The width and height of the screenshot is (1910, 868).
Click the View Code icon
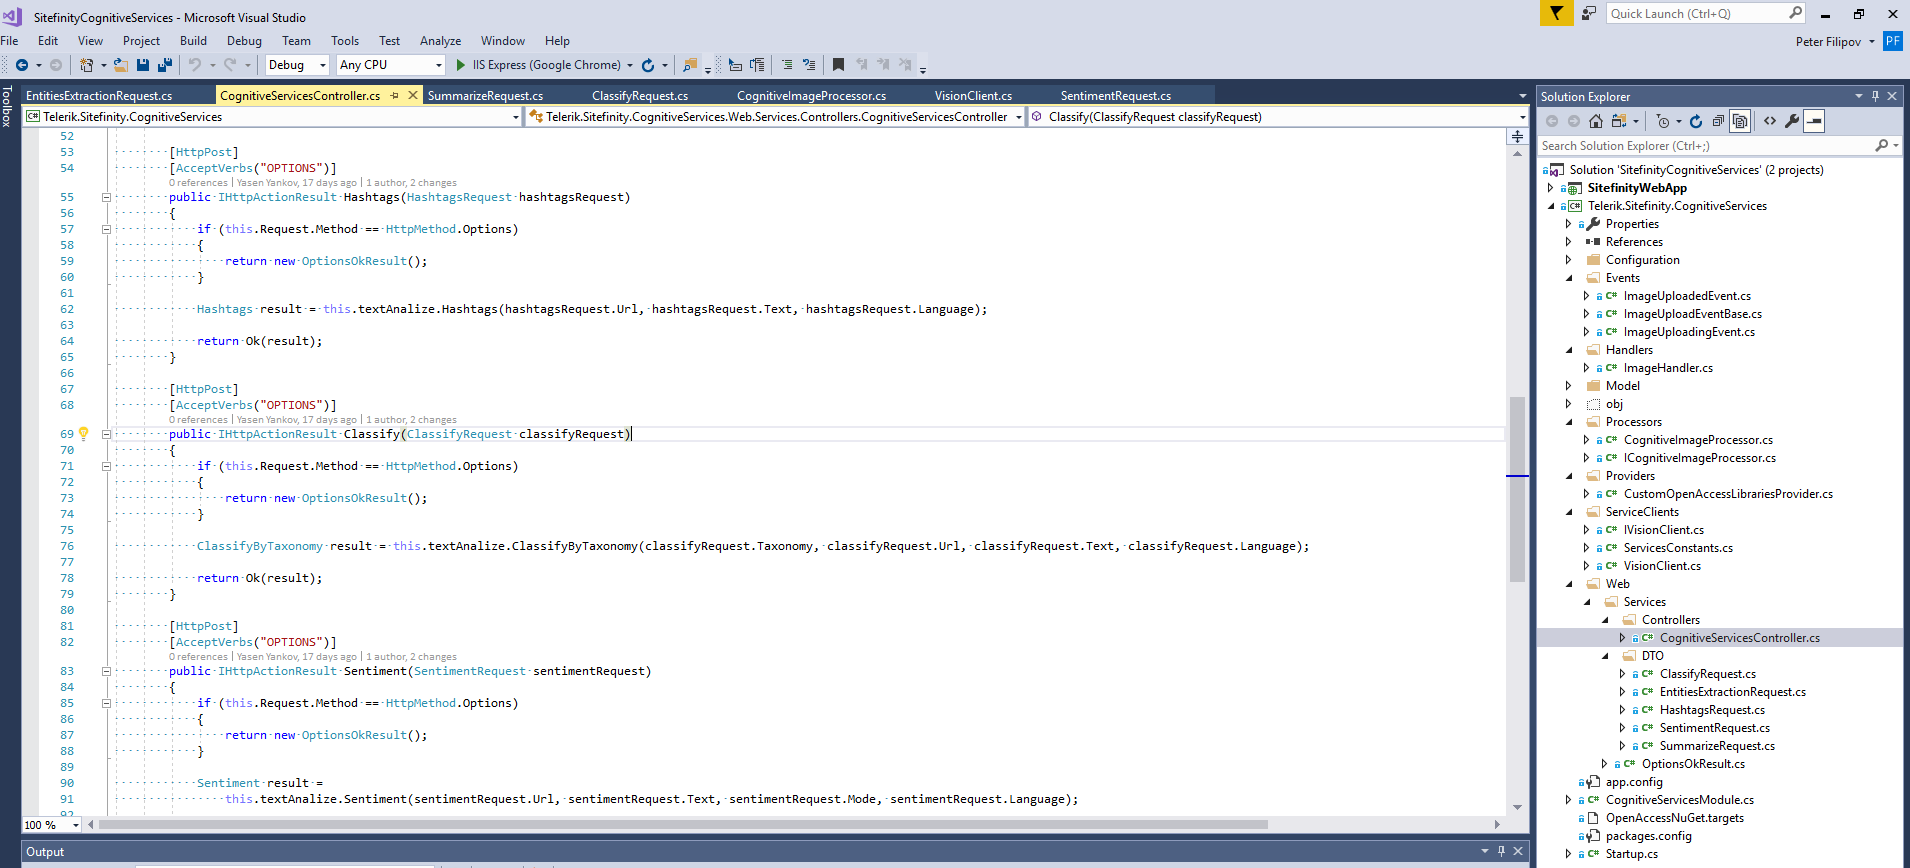pyautogui.click(x=1770, y=121)
